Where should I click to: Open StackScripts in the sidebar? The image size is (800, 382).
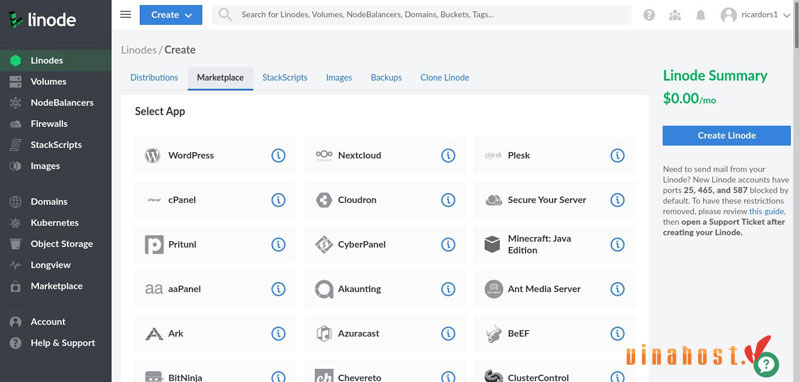click(x=56, y=145)
